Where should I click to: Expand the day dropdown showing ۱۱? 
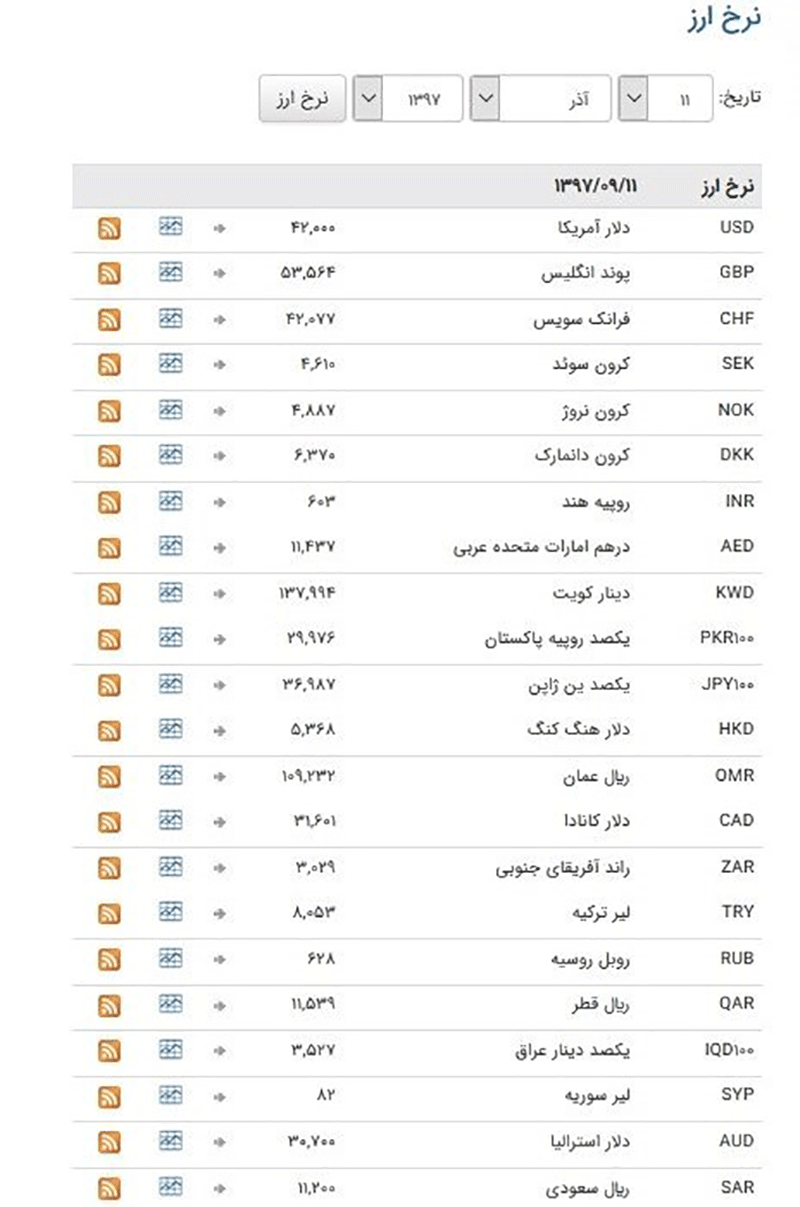tap(665, 99)
